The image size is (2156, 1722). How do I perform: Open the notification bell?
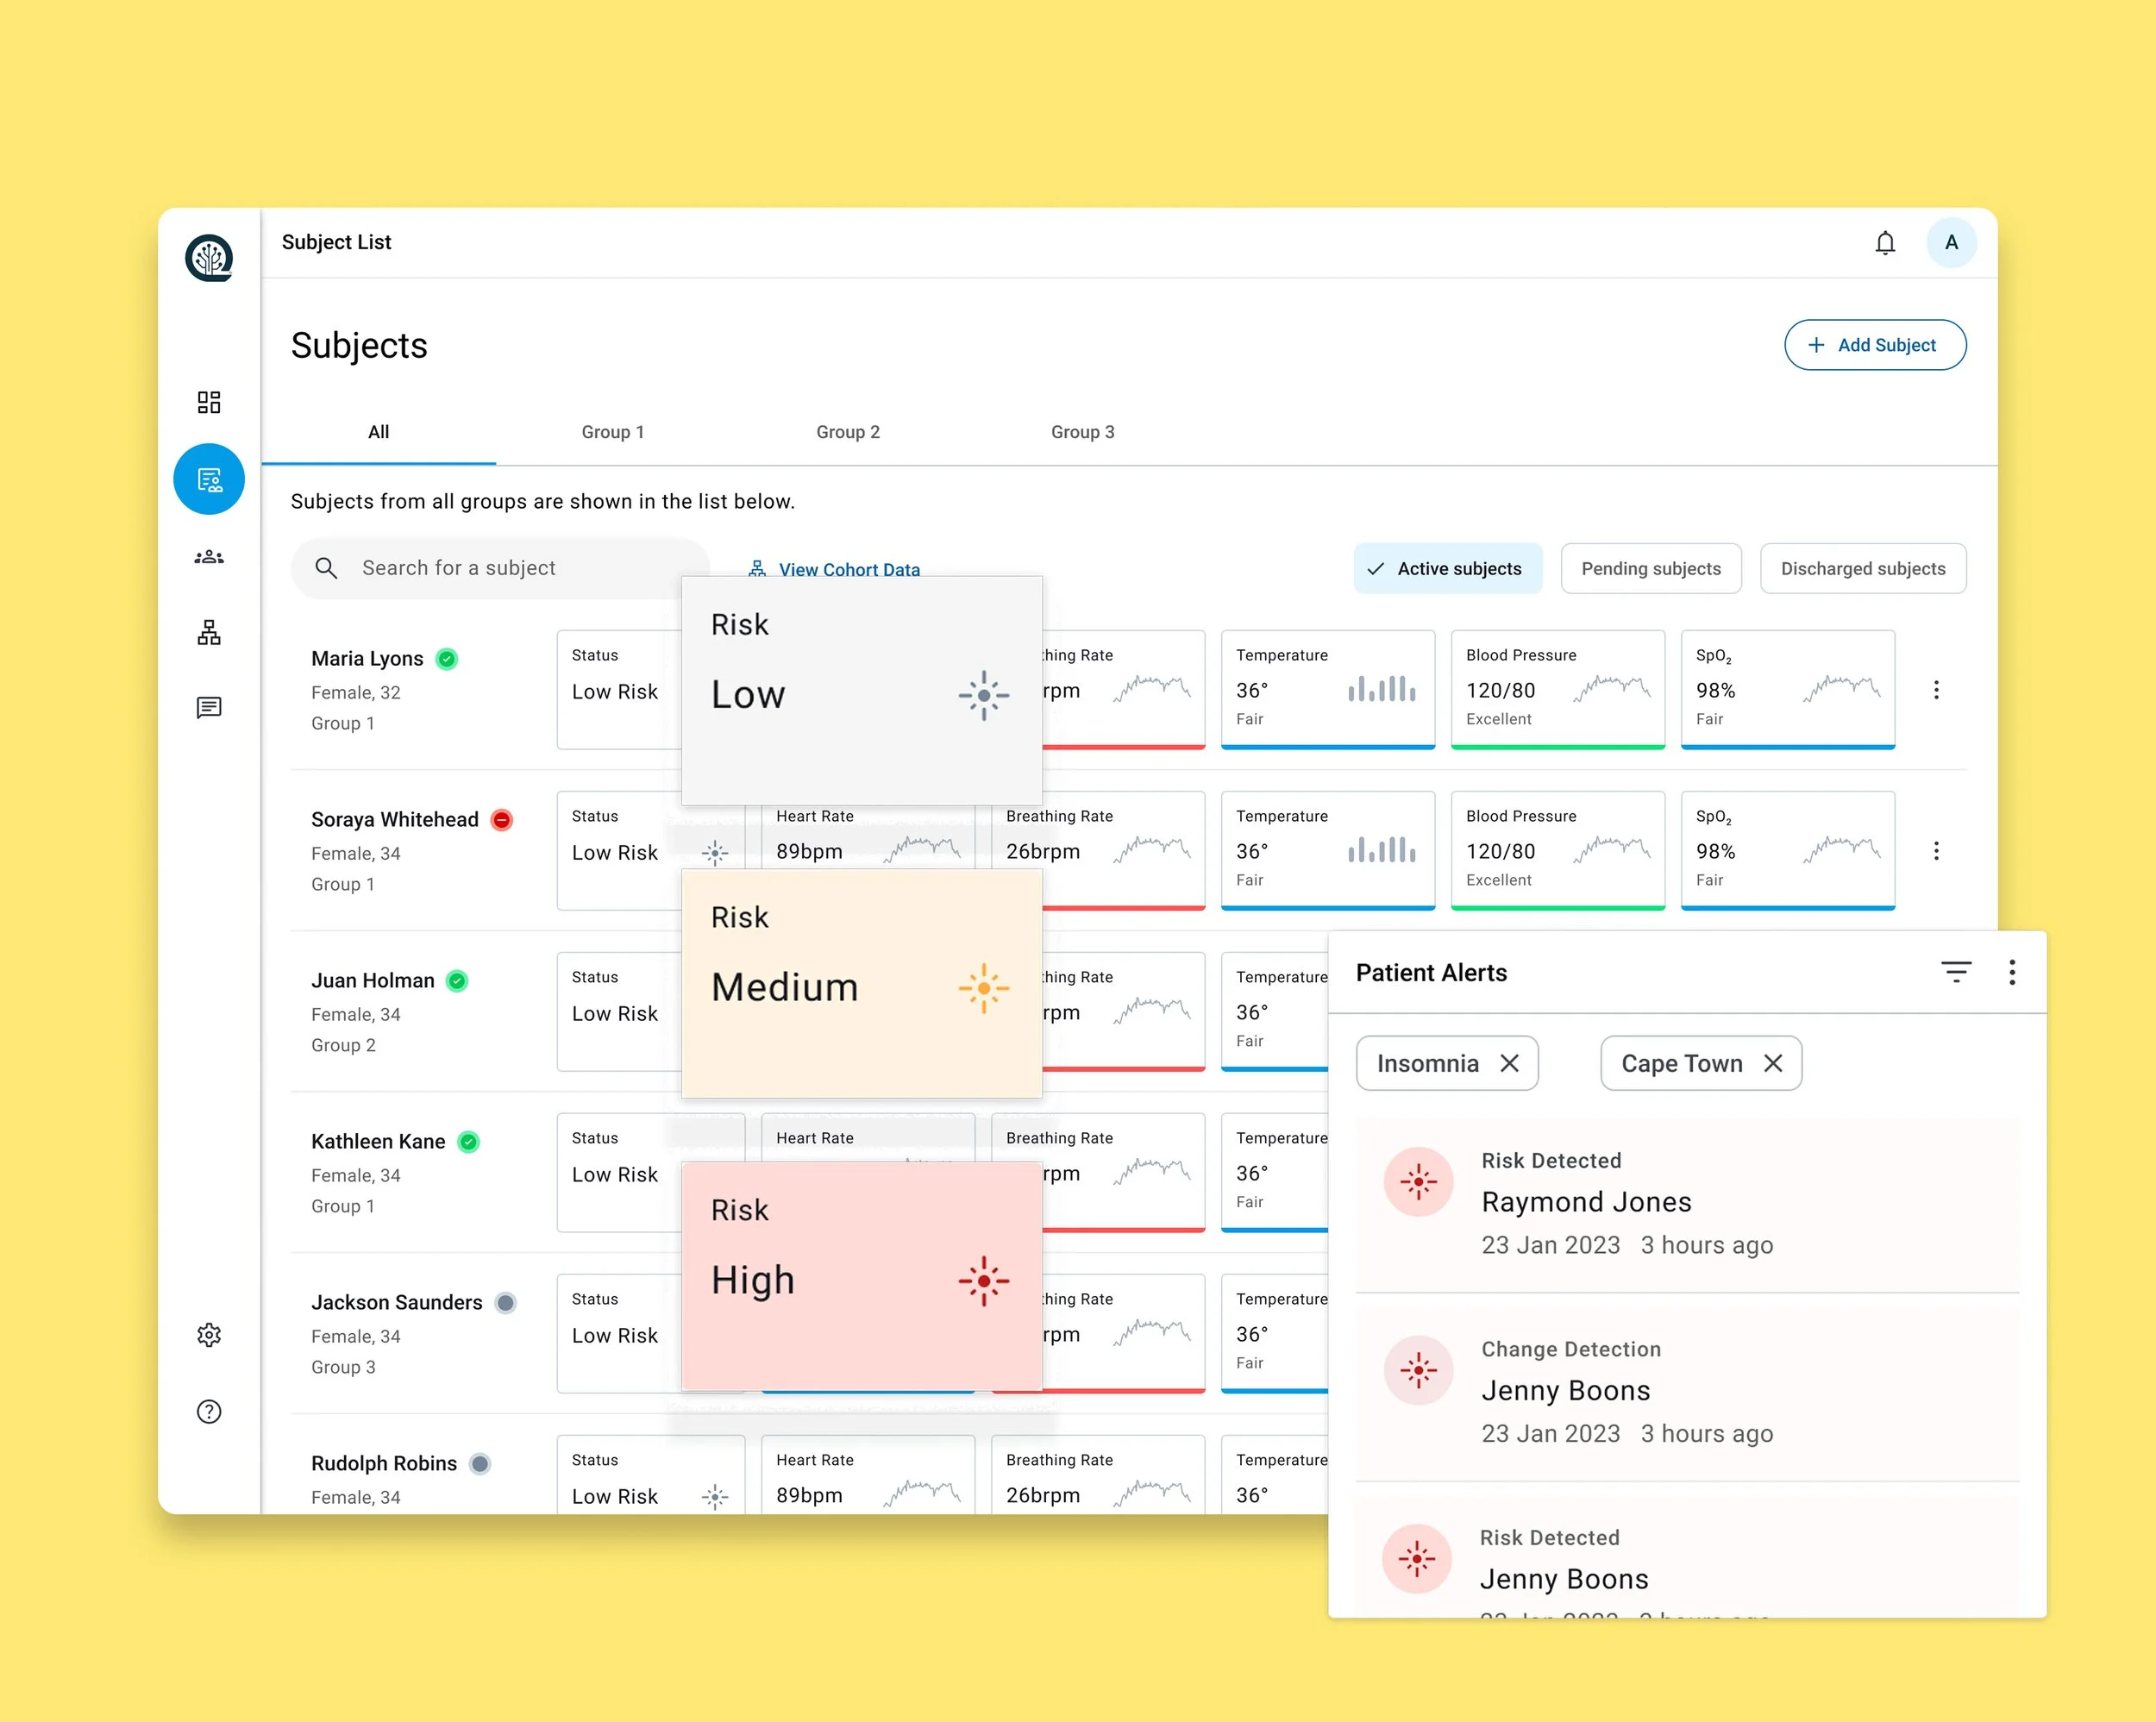(x=1886, y=242)
